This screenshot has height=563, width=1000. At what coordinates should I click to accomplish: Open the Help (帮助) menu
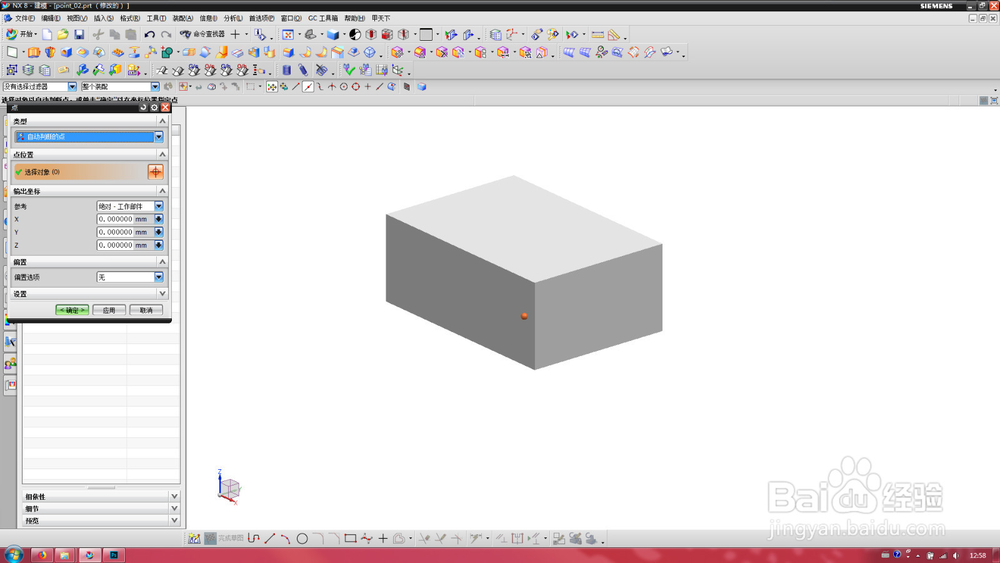pyautogui.click(x=355, y=18)
